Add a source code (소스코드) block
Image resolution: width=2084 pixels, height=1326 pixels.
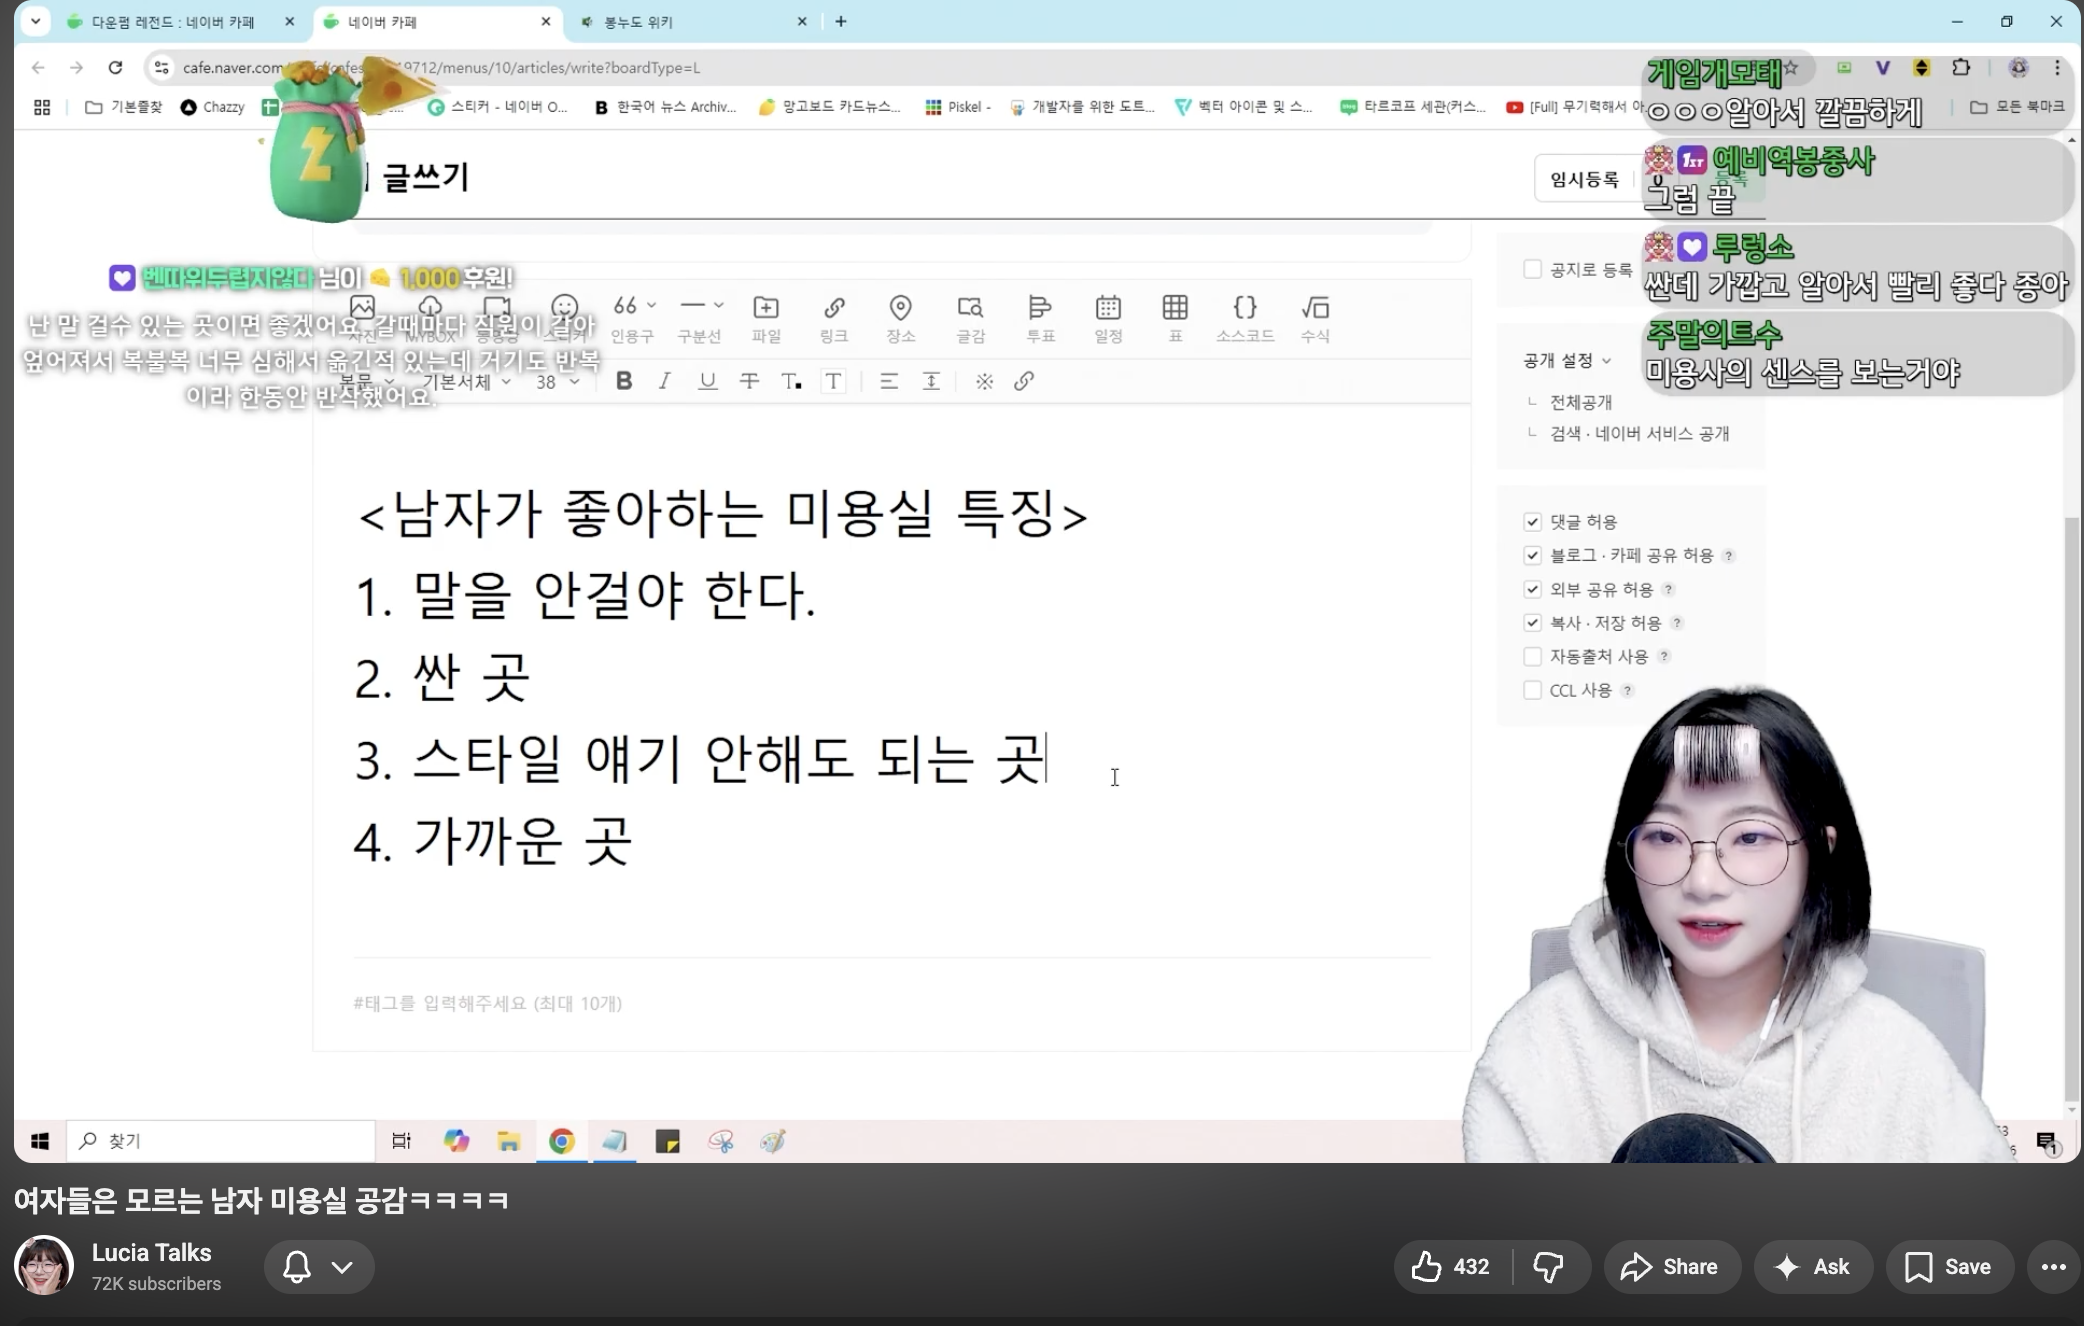coord(1244,308)
